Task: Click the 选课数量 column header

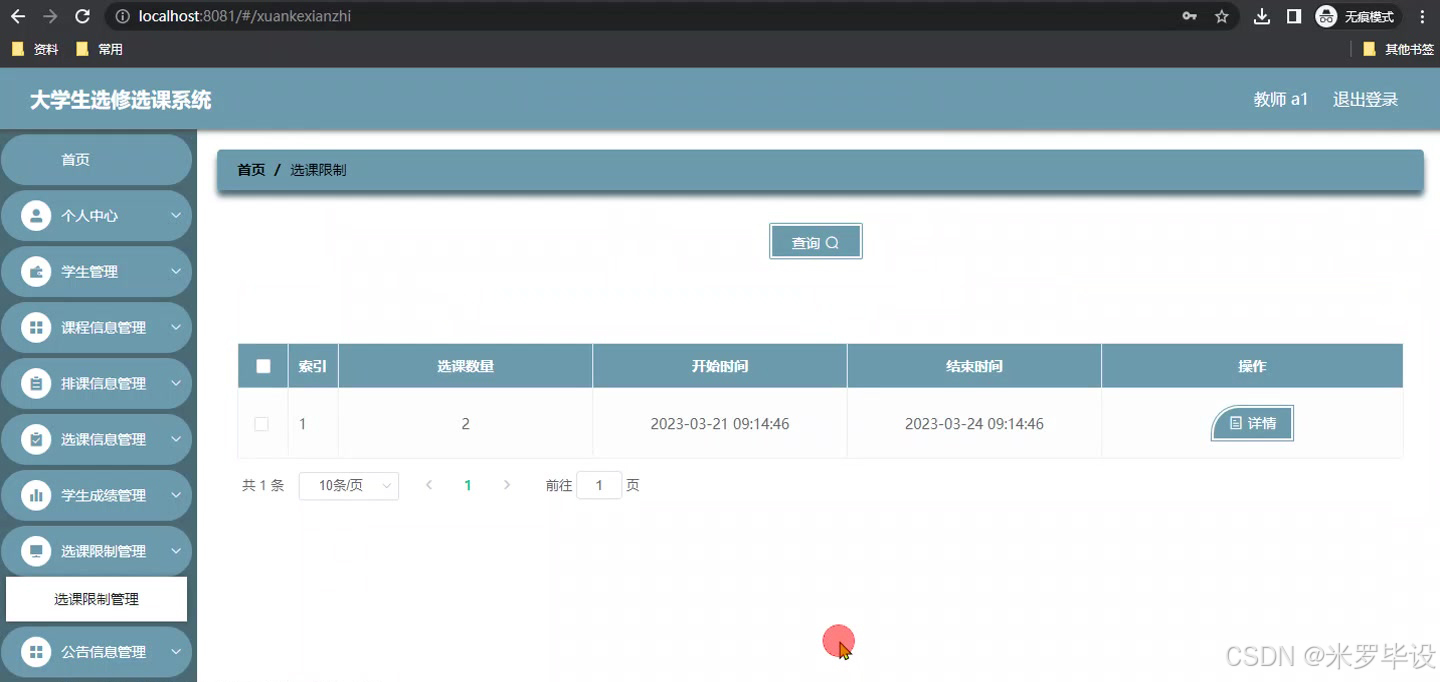Action: 465,366
